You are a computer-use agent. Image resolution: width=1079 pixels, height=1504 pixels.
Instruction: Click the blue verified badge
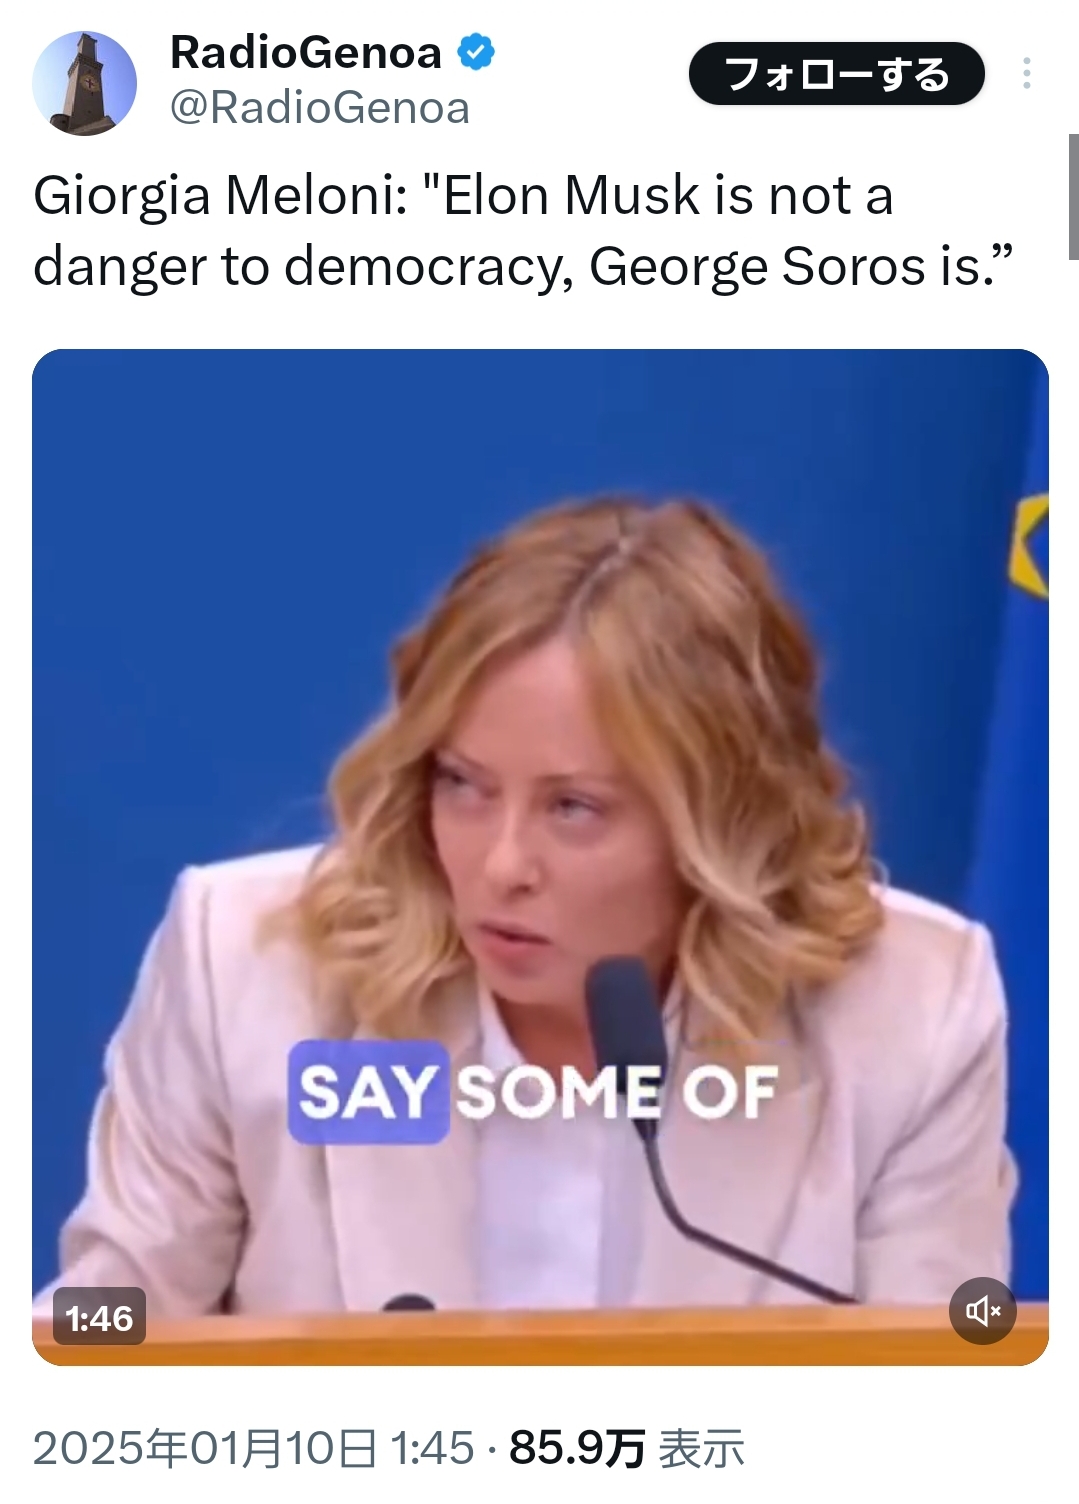point(476,52)
